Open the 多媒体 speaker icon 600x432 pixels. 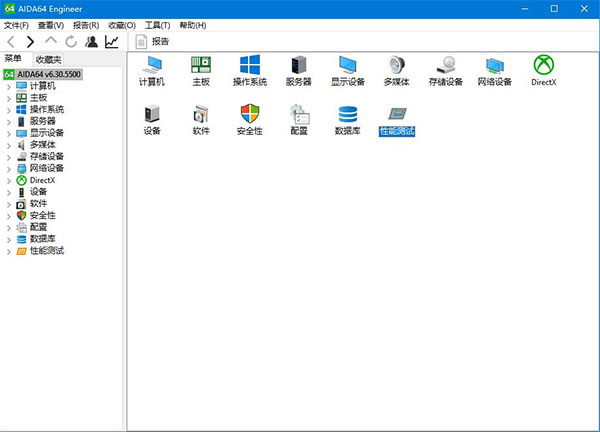tap(397, 67)
